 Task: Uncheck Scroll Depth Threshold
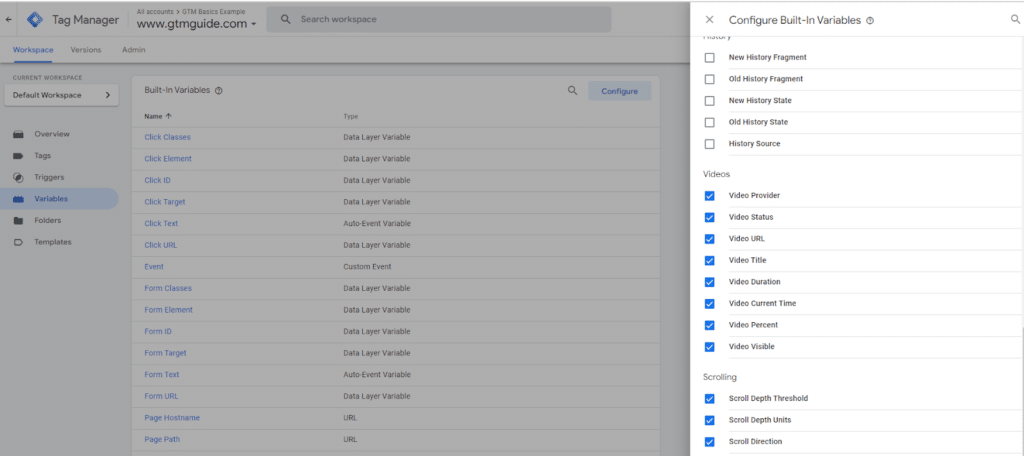coord(710,399)
